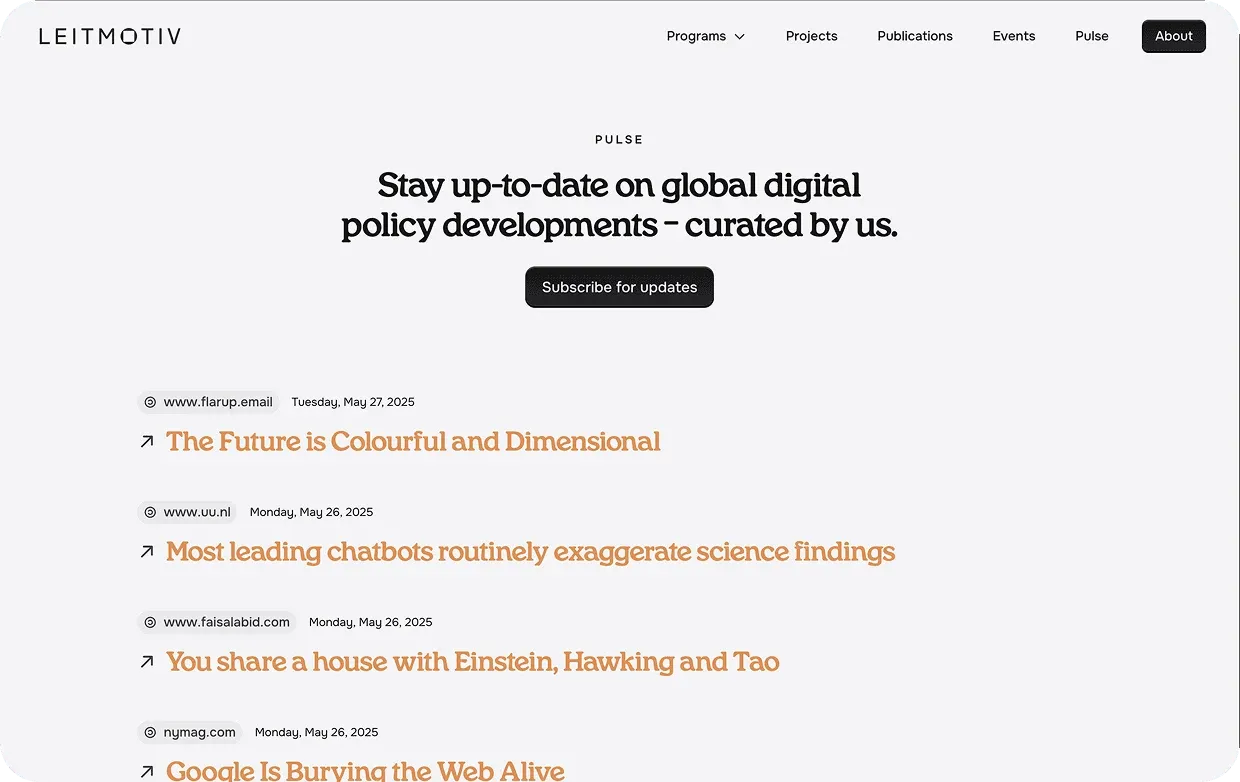1240x782 pixels.
Task: Click the www.uu.nl source tag
Action: coord(188,512)
